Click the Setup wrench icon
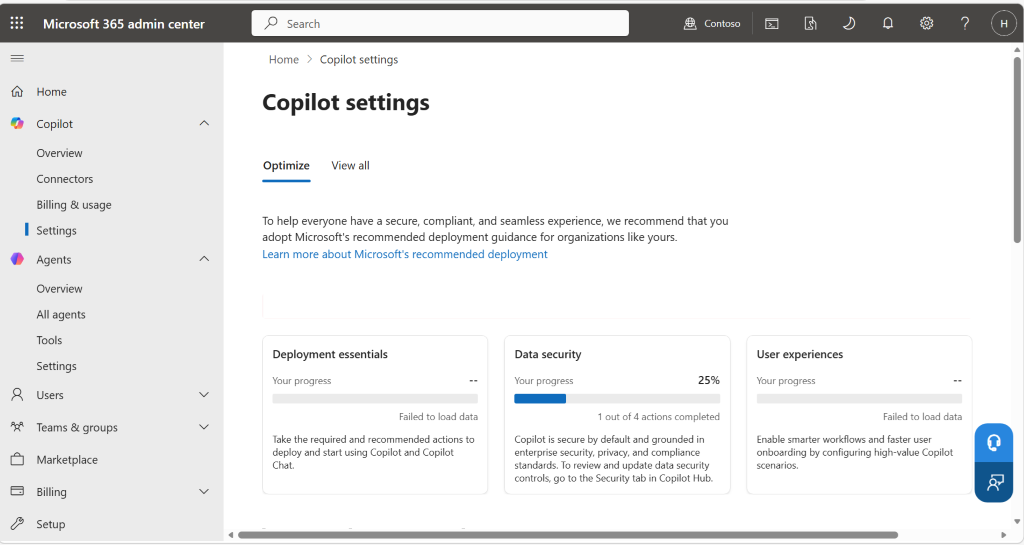 (x=18, y=523)
